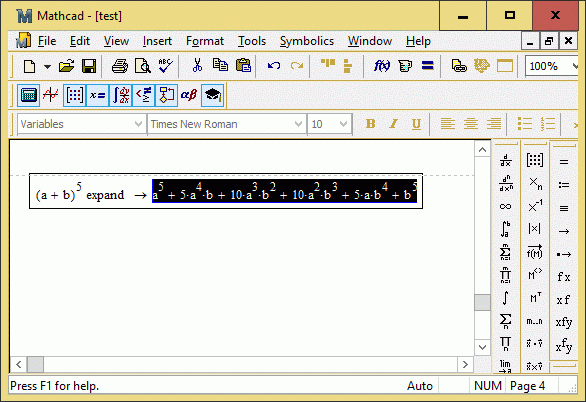Open the File menu
Viewport: 586px width, 402px height.
tap(47, 41)
